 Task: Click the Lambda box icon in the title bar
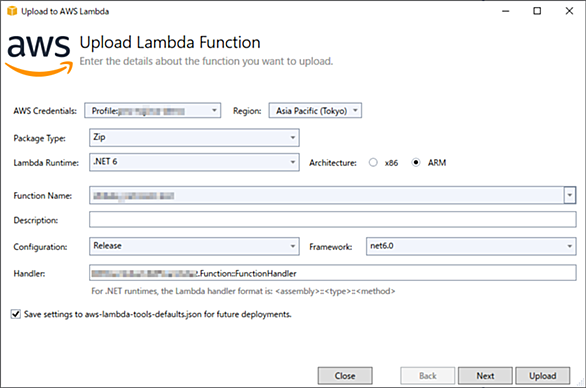coord(12,11)
